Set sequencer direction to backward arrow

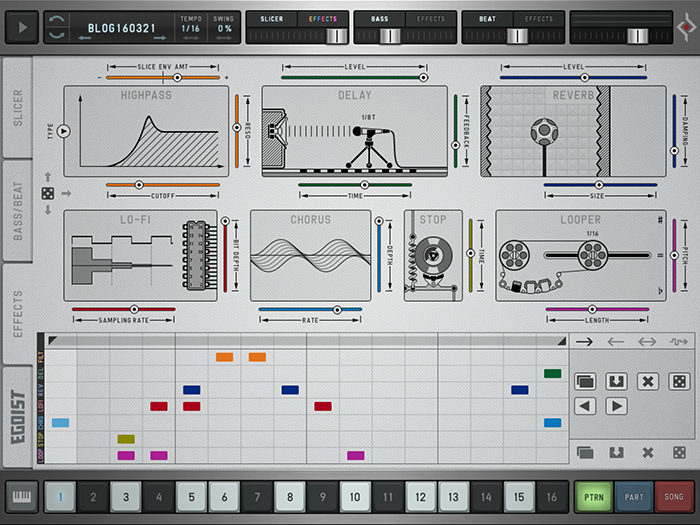[616, 342]
